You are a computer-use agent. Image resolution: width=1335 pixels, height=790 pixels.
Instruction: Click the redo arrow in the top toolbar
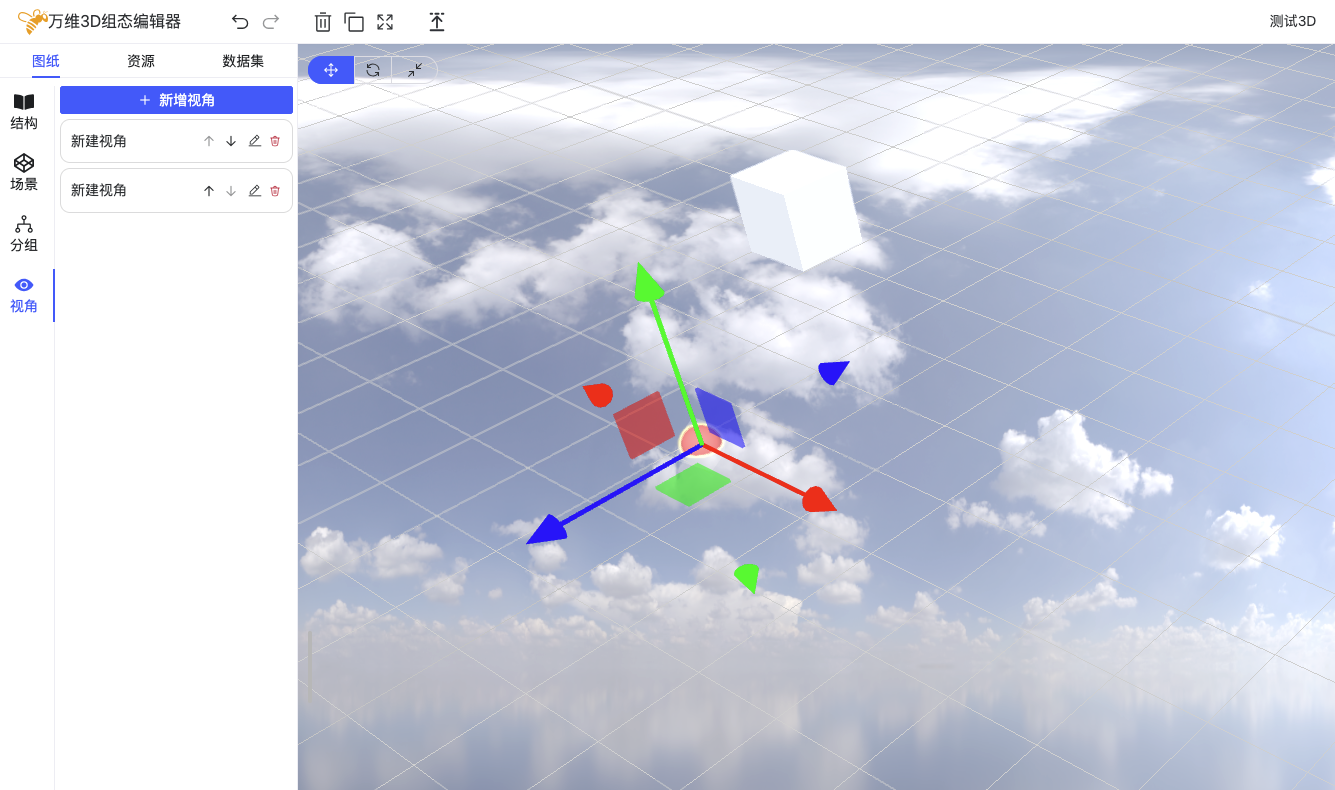coord(270,22)
